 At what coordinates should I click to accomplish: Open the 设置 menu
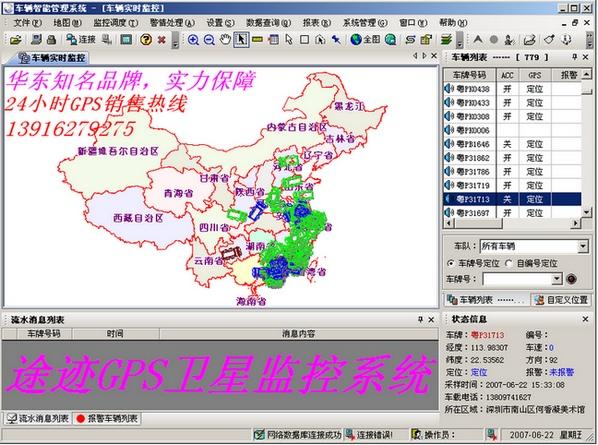tap(220, 23)
